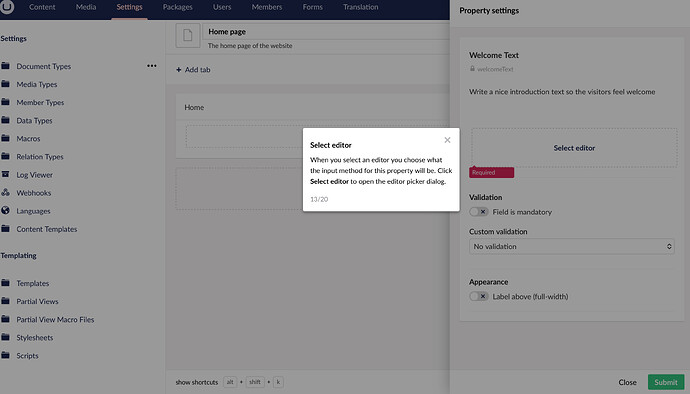Close the Property settings panel

coord(628,382)
